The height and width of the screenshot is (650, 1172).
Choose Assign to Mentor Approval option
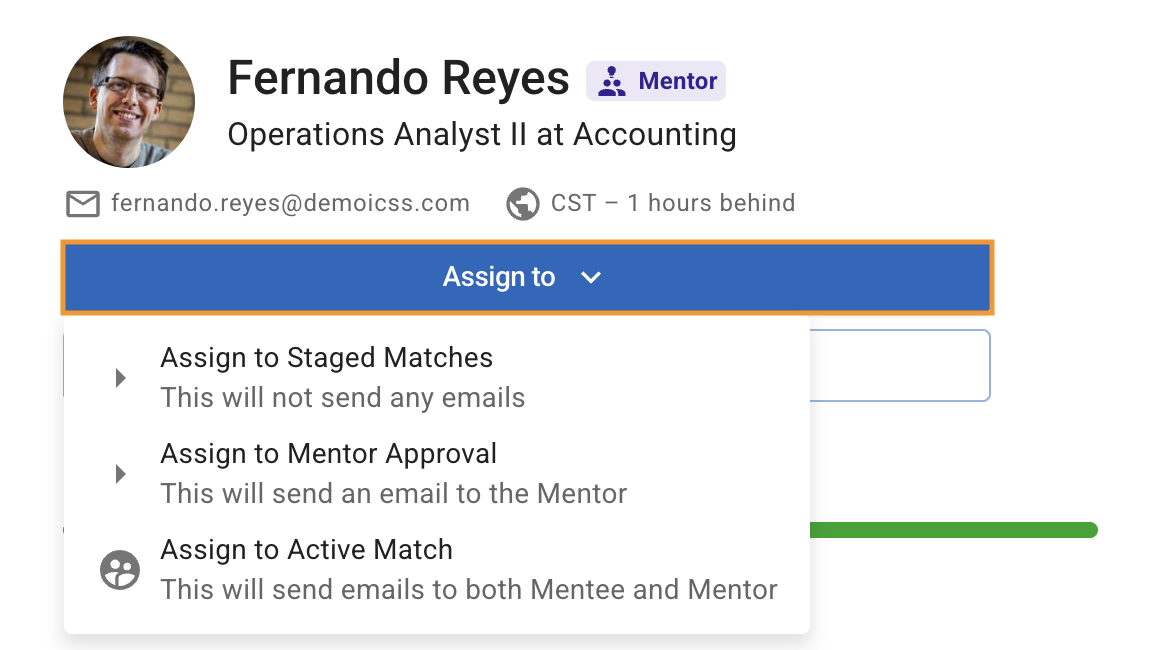[329, 453]
